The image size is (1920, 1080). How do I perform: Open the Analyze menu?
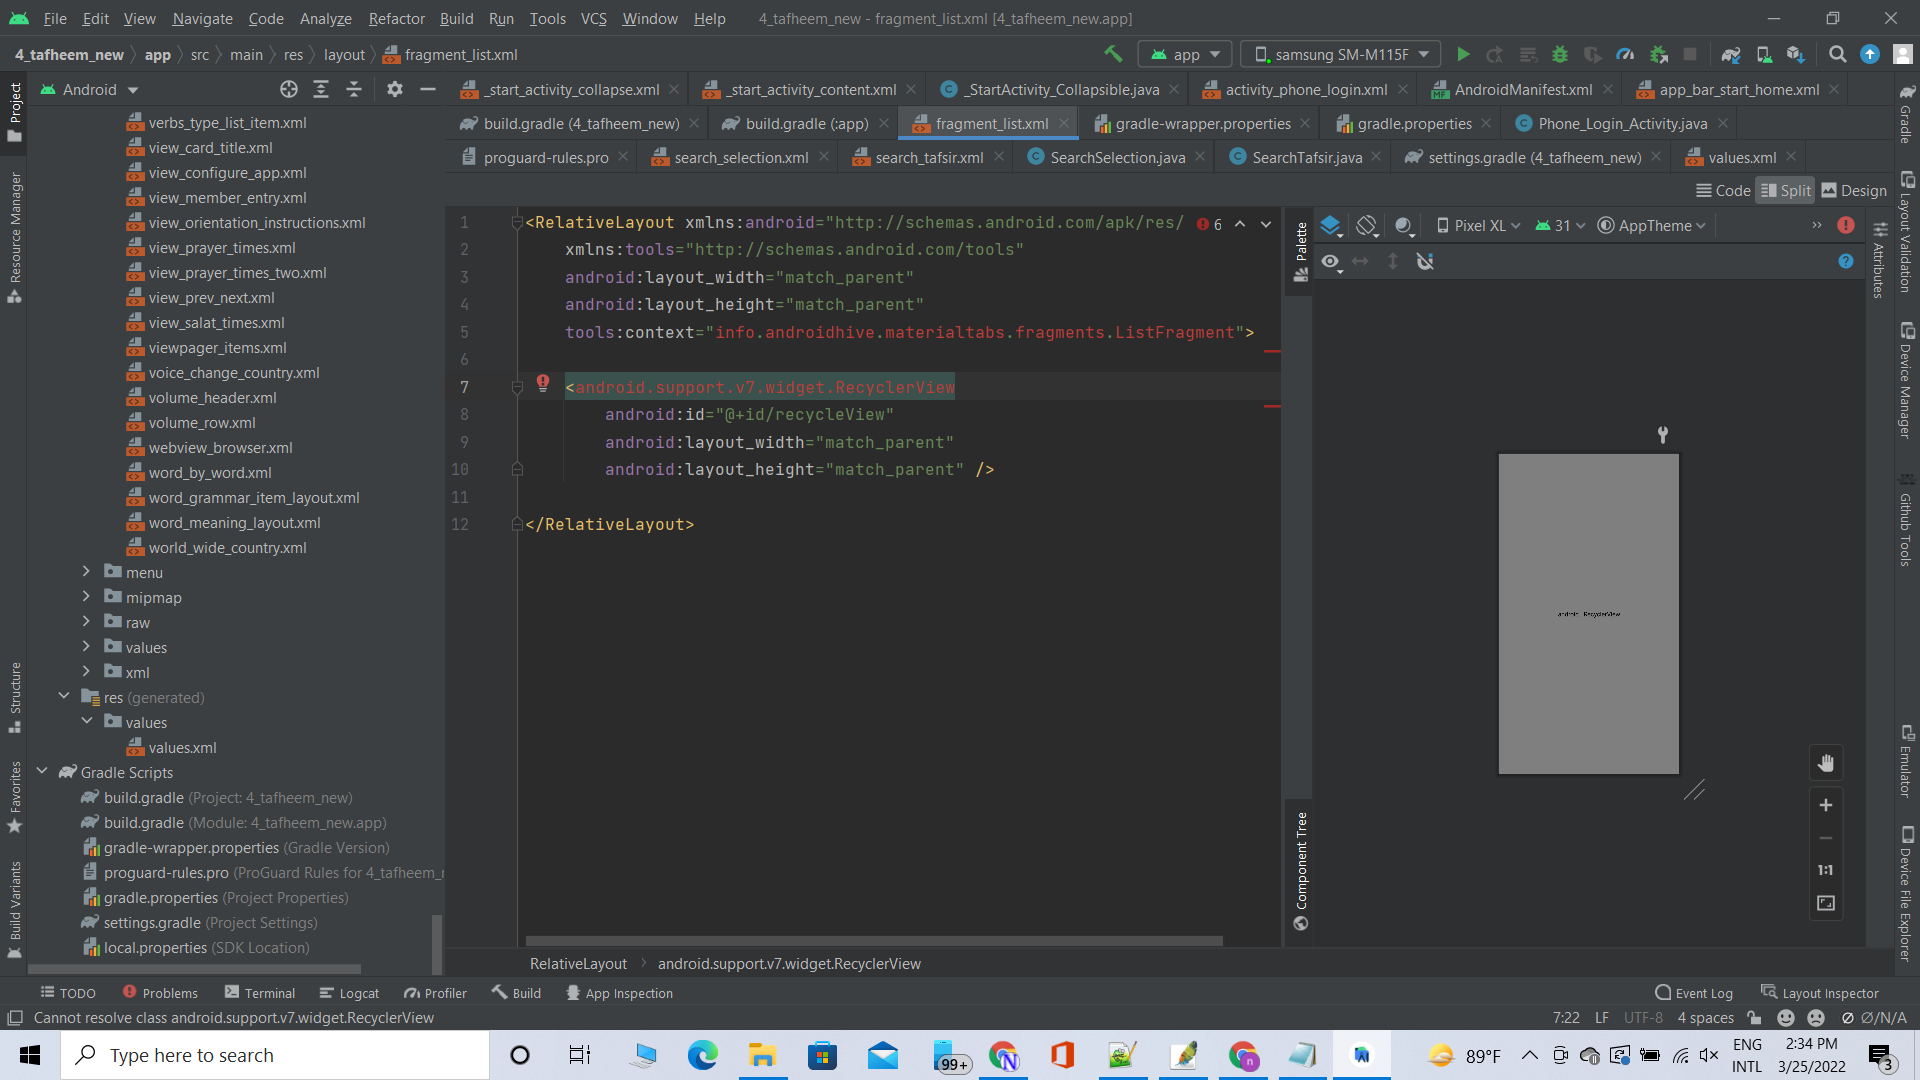[x=325, y=18]
